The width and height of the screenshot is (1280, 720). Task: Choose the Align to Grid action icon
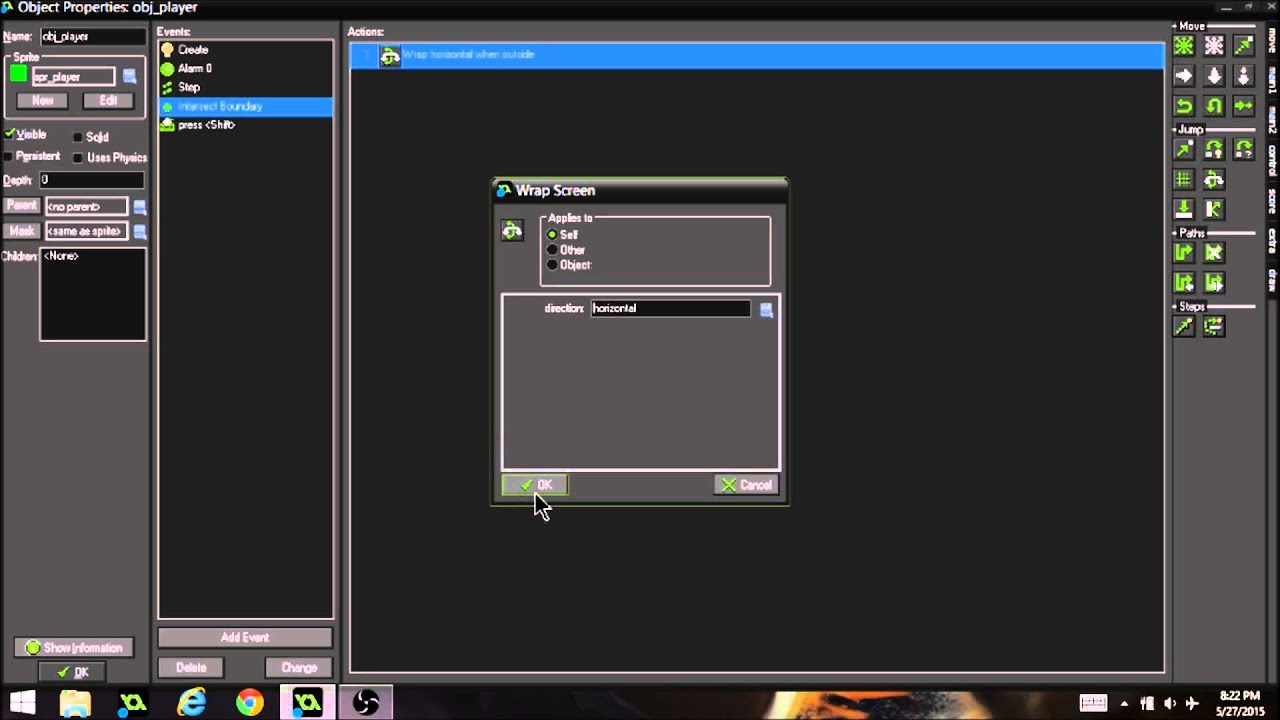click(x=1184, y=180)
